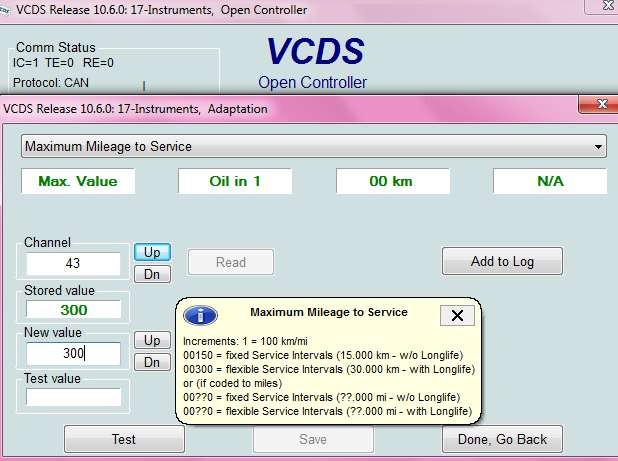Image resolution: width=618 pixels, height=461 pixels.
Task: Close the Maximum Mileage info balloon
Action: click(x=457, y=315)
